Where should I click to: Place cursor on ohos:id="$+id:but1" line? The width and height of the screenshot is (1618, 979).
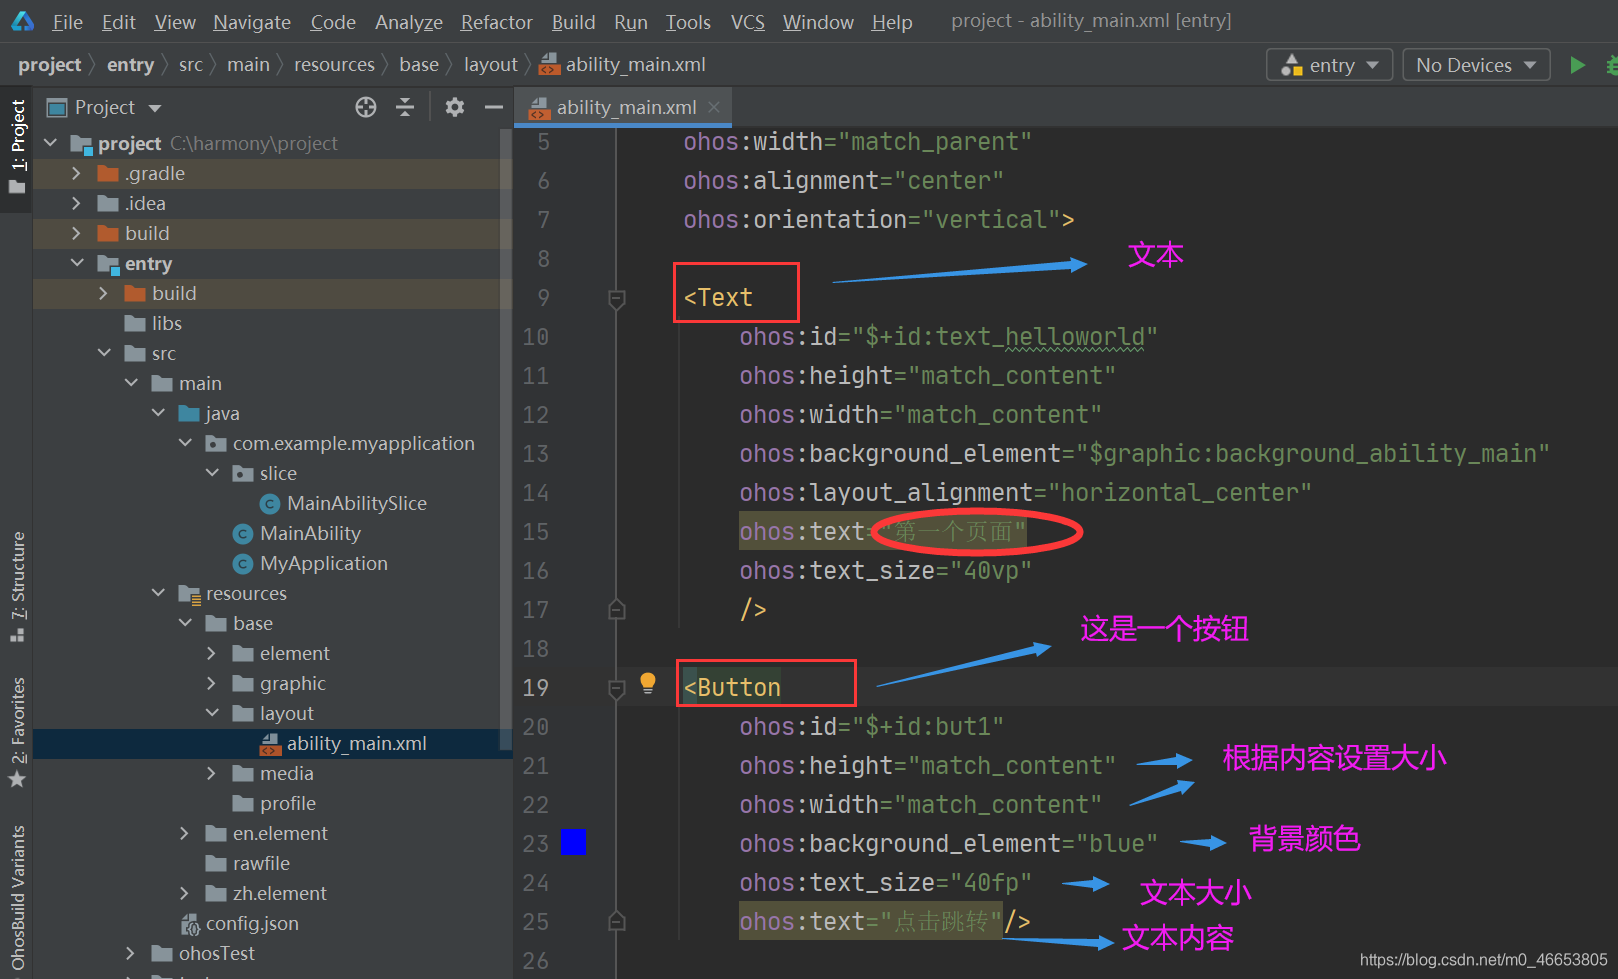(871, 727)
